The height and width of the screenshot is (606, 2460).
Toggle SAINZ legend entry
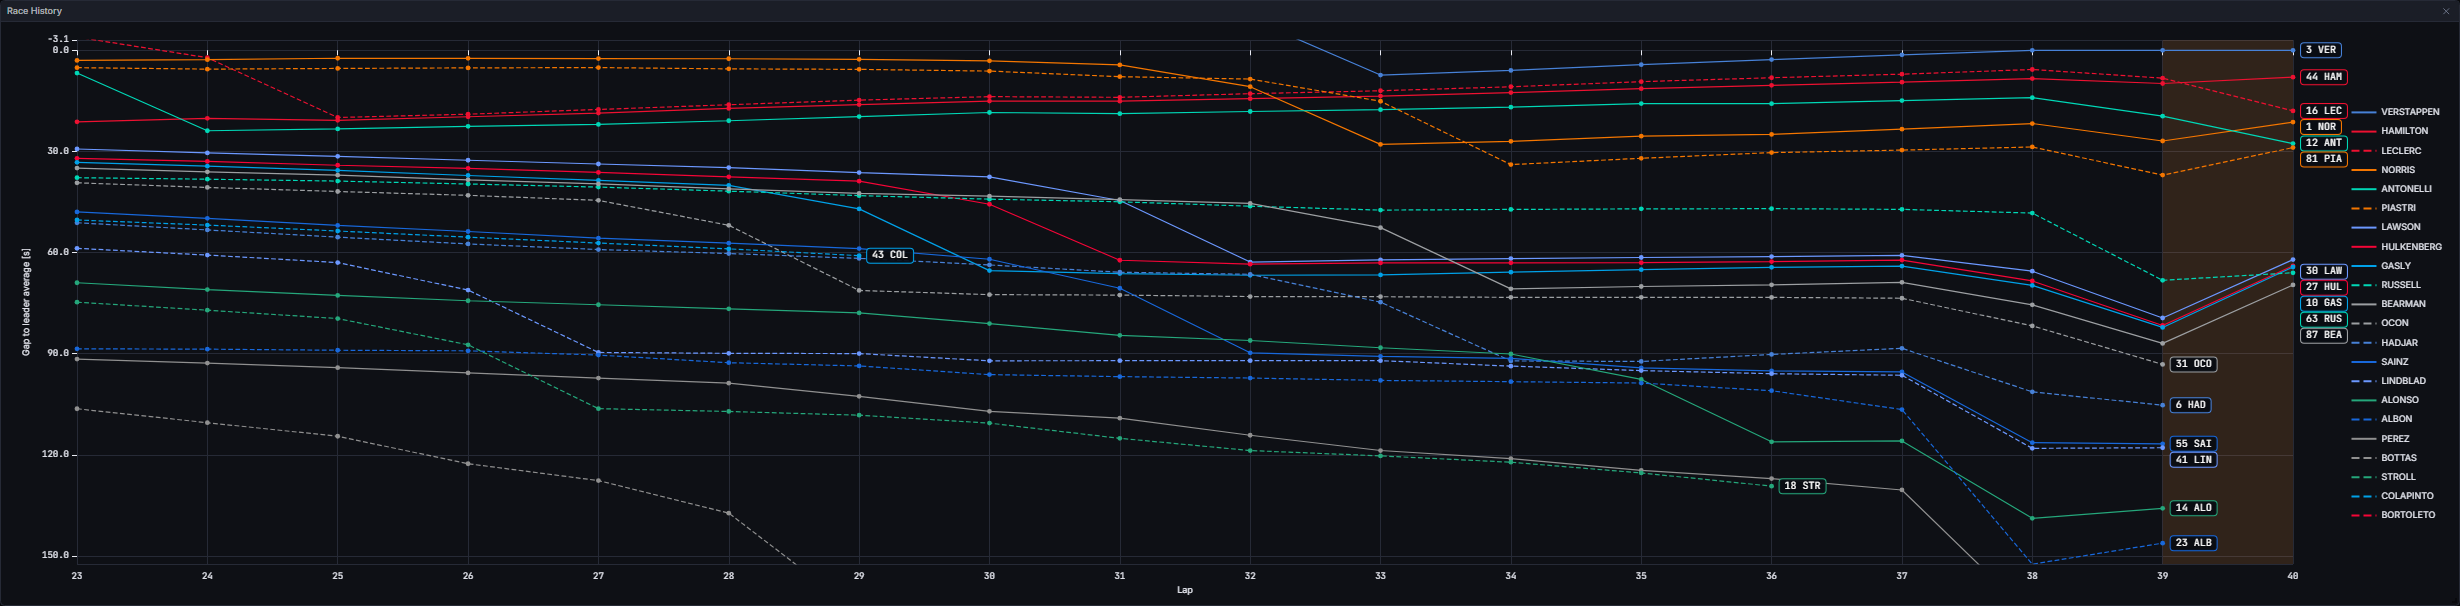coord(2380,362)
